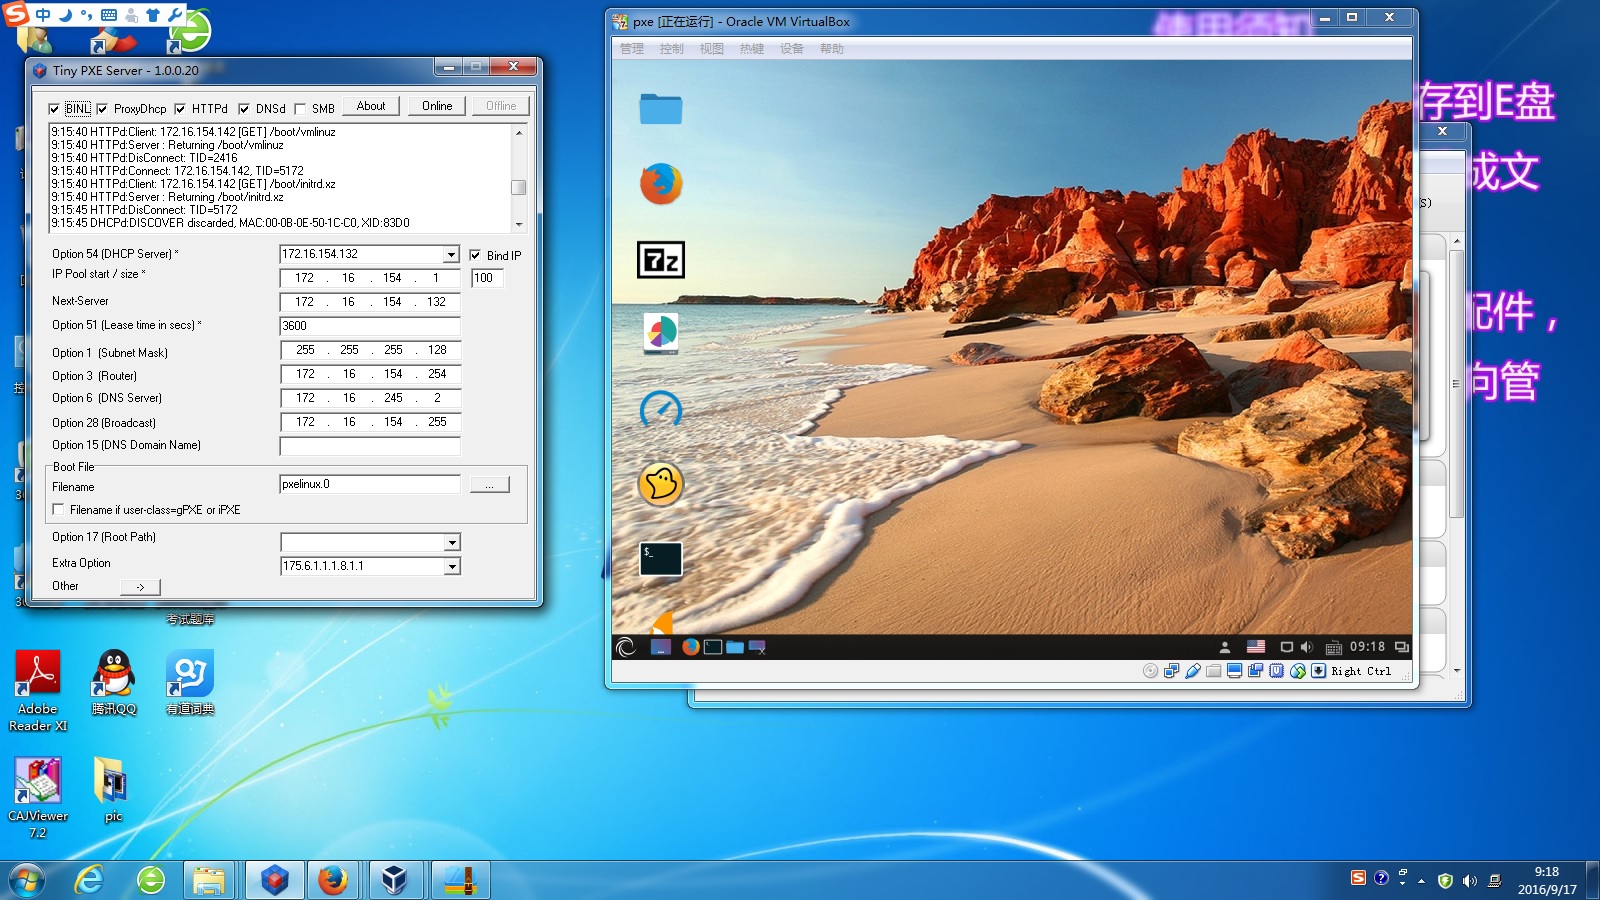Screen dimensions: 1600x900
Task: Launch Firefox from the VM desktop
Action: click(x=661, y=184)
